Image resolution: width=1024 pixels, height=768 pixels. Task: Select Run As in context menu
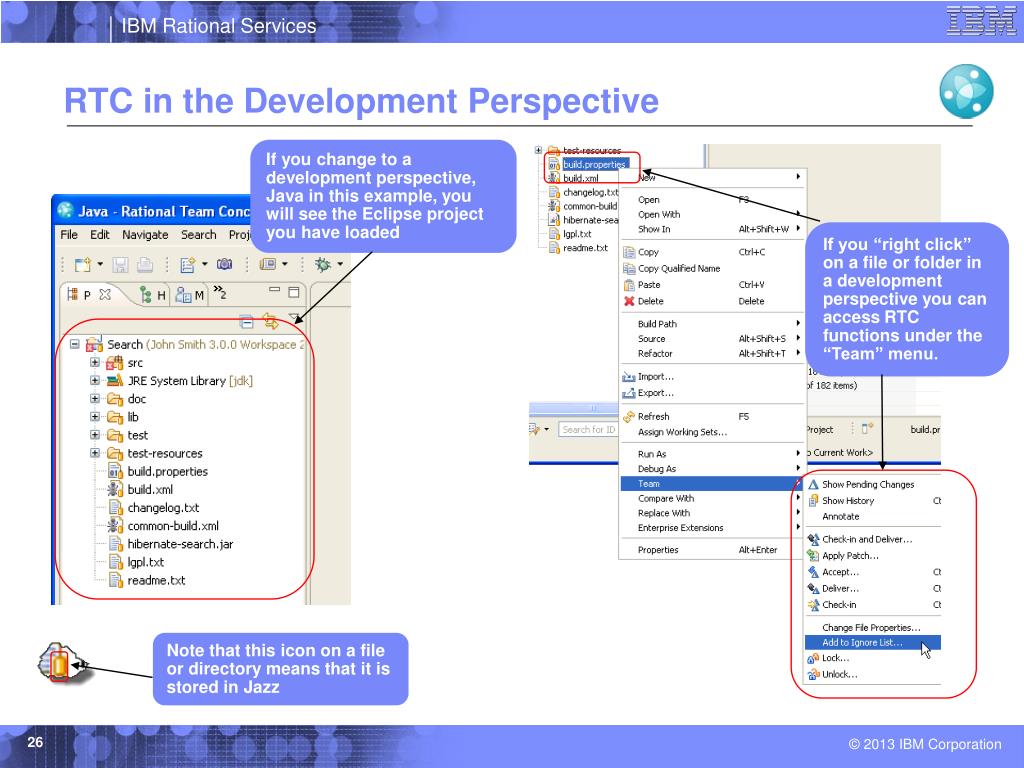[711, 454]
